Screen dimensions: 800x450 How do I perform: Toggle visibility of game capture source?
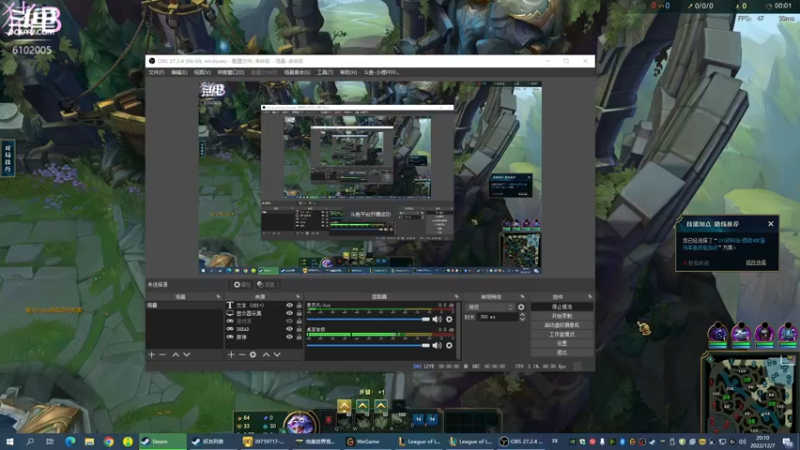(x=289, y=321)
